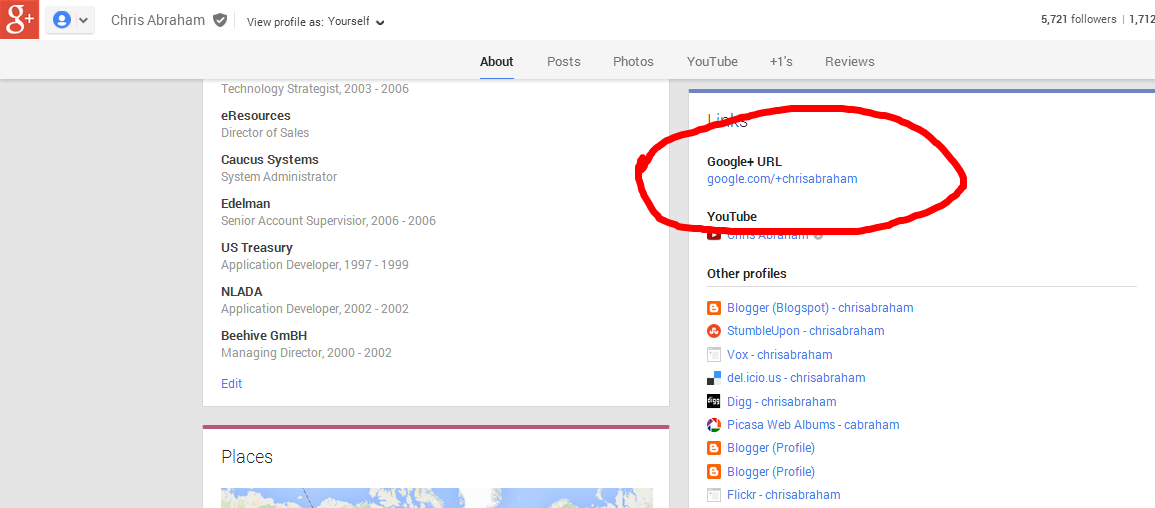
Task: Open the Reviews tab
Action: pyautogui.click(x=849, y=61)
